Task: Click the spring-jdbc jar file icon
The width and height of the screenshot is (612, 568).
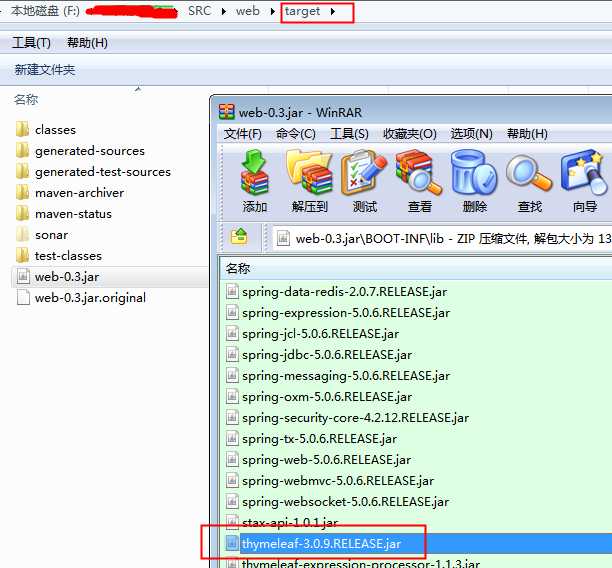Action: click(x=232, y=354)
